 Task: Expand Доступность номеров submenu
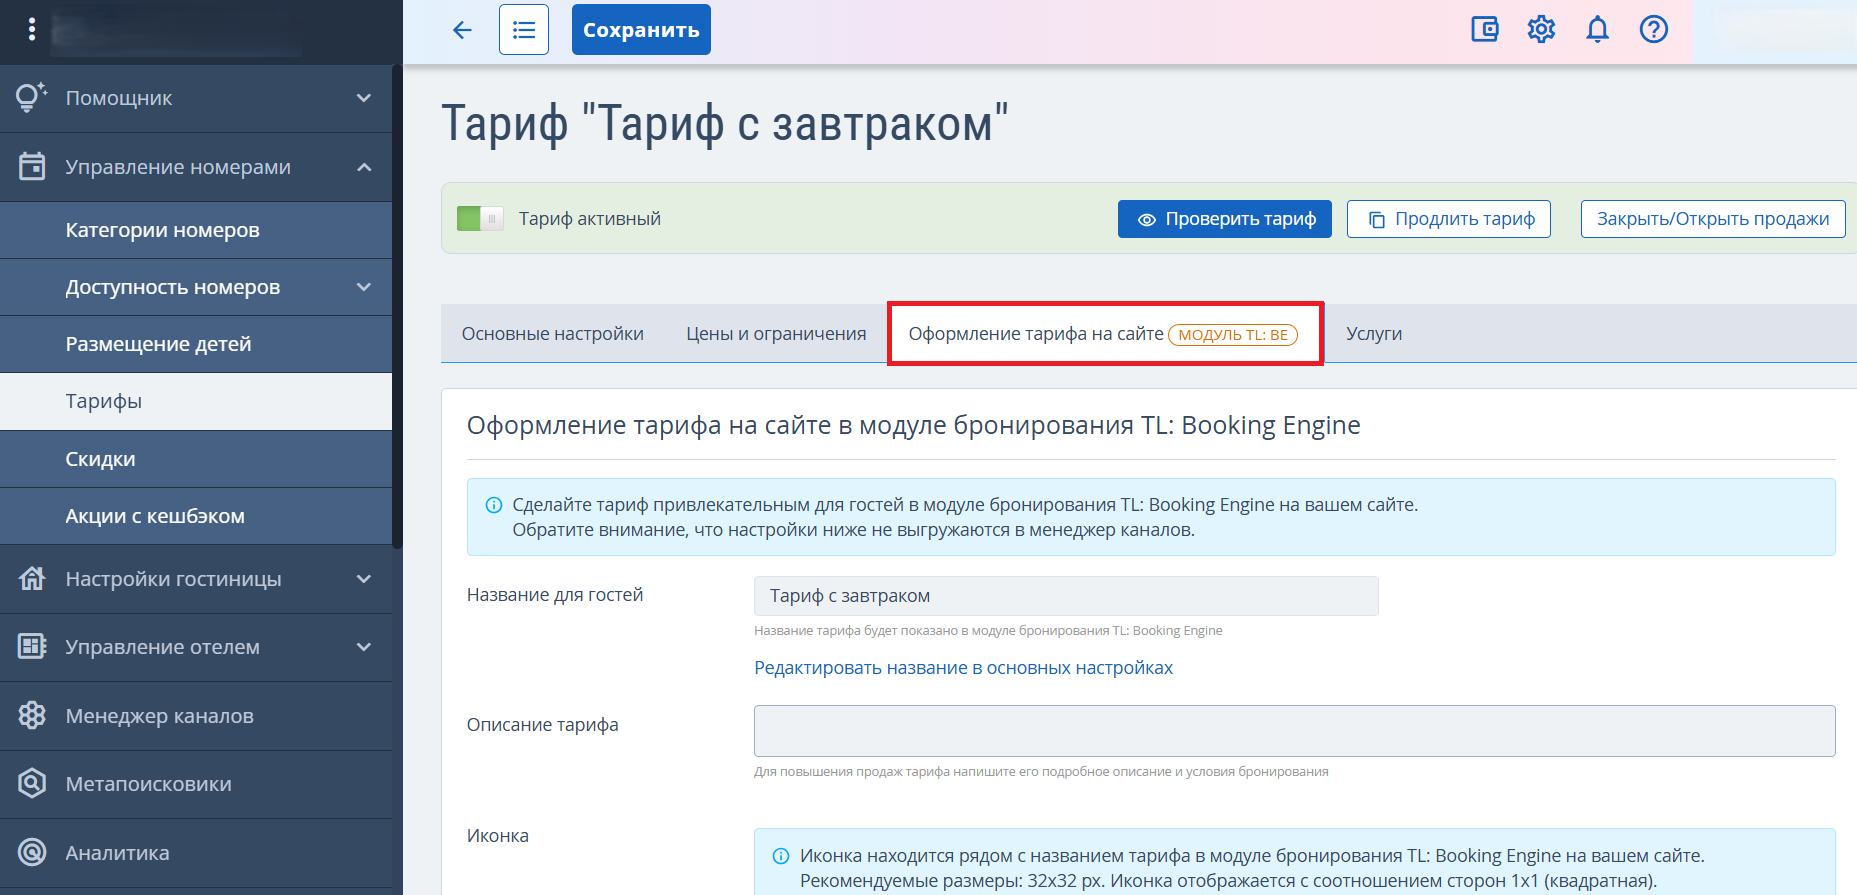click(364, 287)
